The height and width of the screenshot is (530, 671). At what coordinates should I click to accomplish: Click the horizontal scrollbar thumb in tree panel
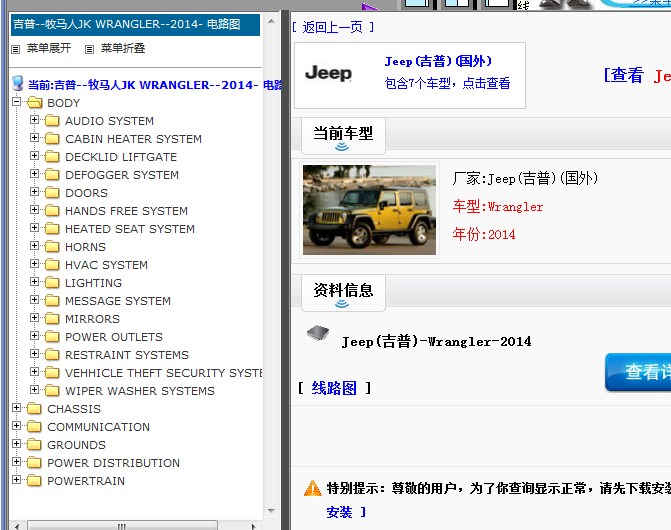tap(122, 526)
